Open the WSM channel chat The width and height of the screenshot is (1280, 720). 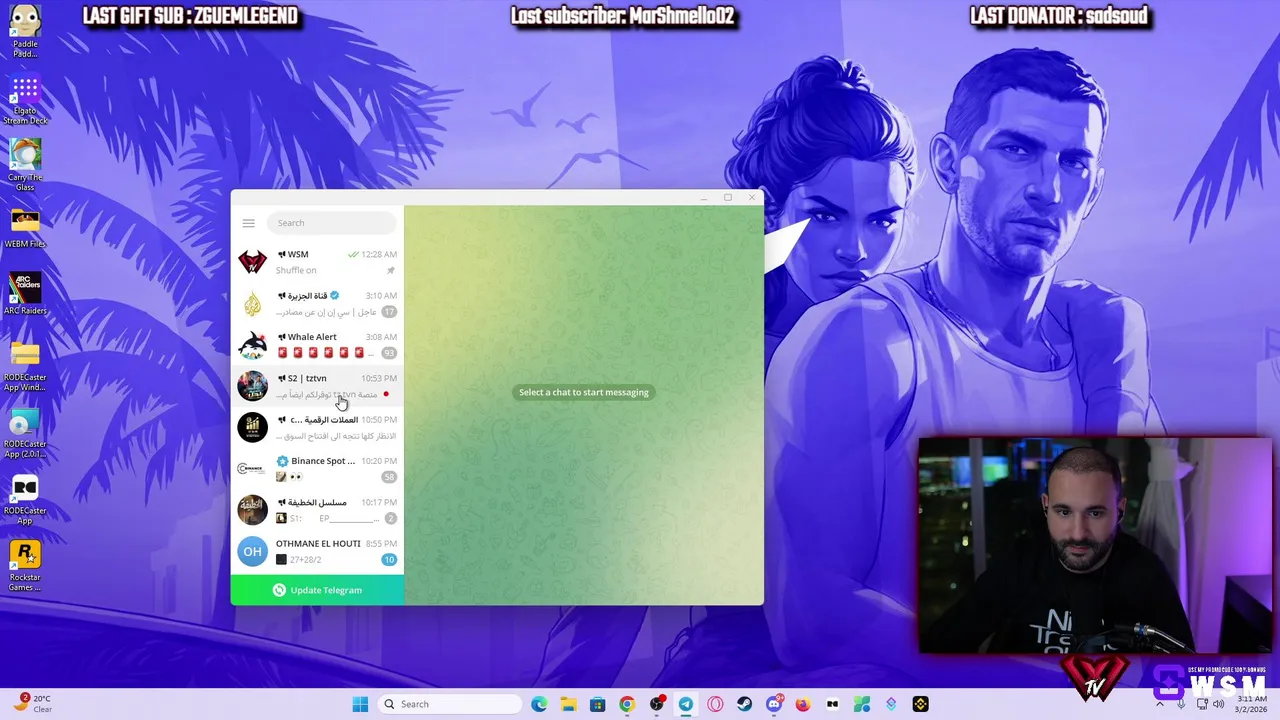(x=318, y=262)
